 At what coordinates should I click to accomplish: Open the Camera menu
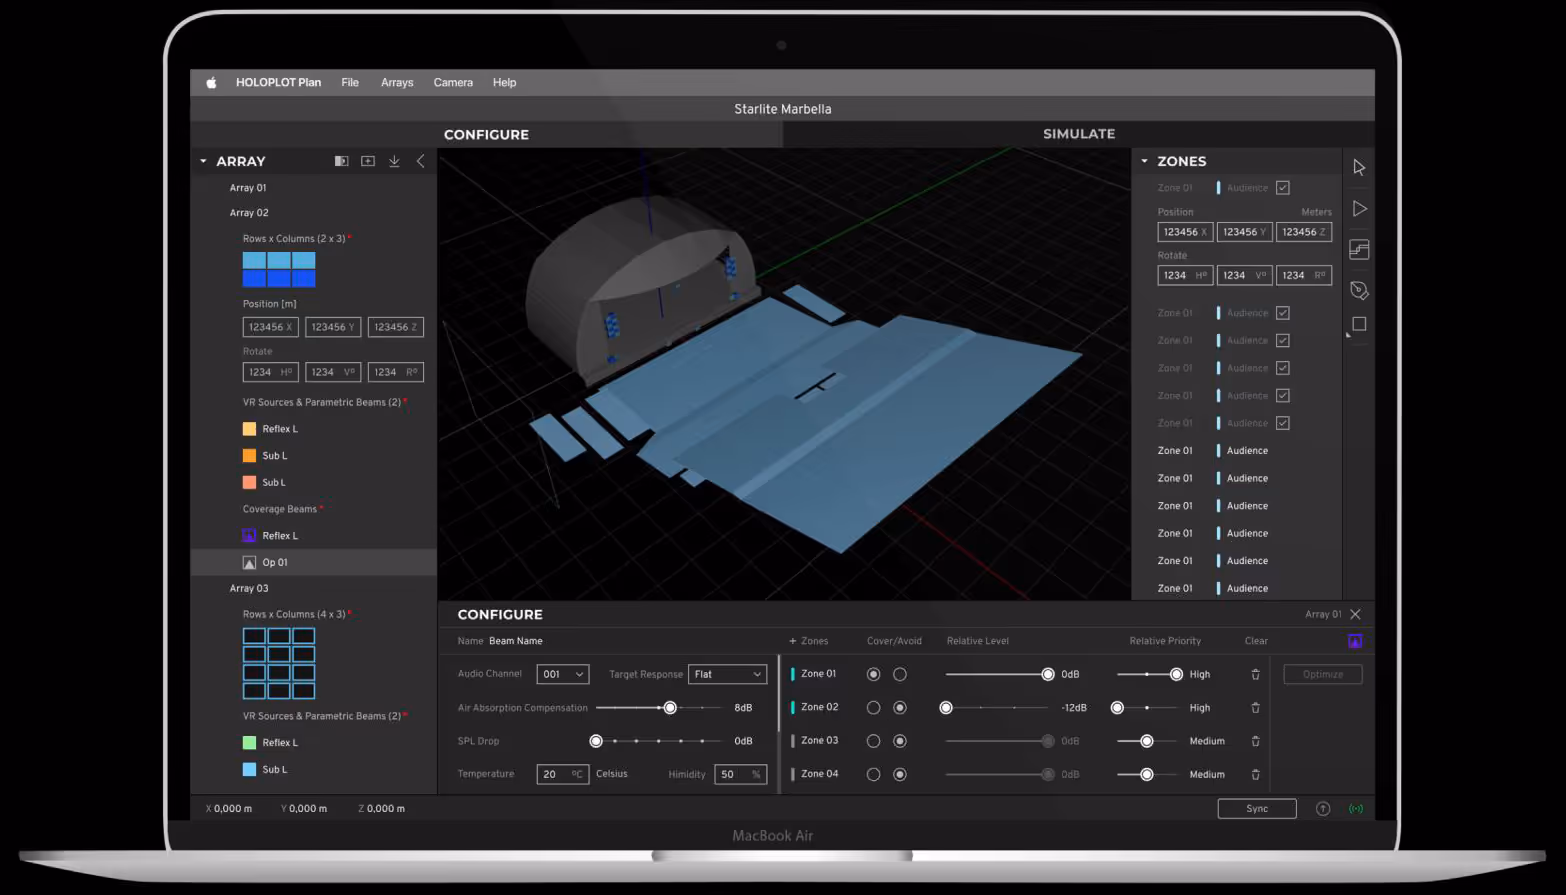tap(453, 83)
